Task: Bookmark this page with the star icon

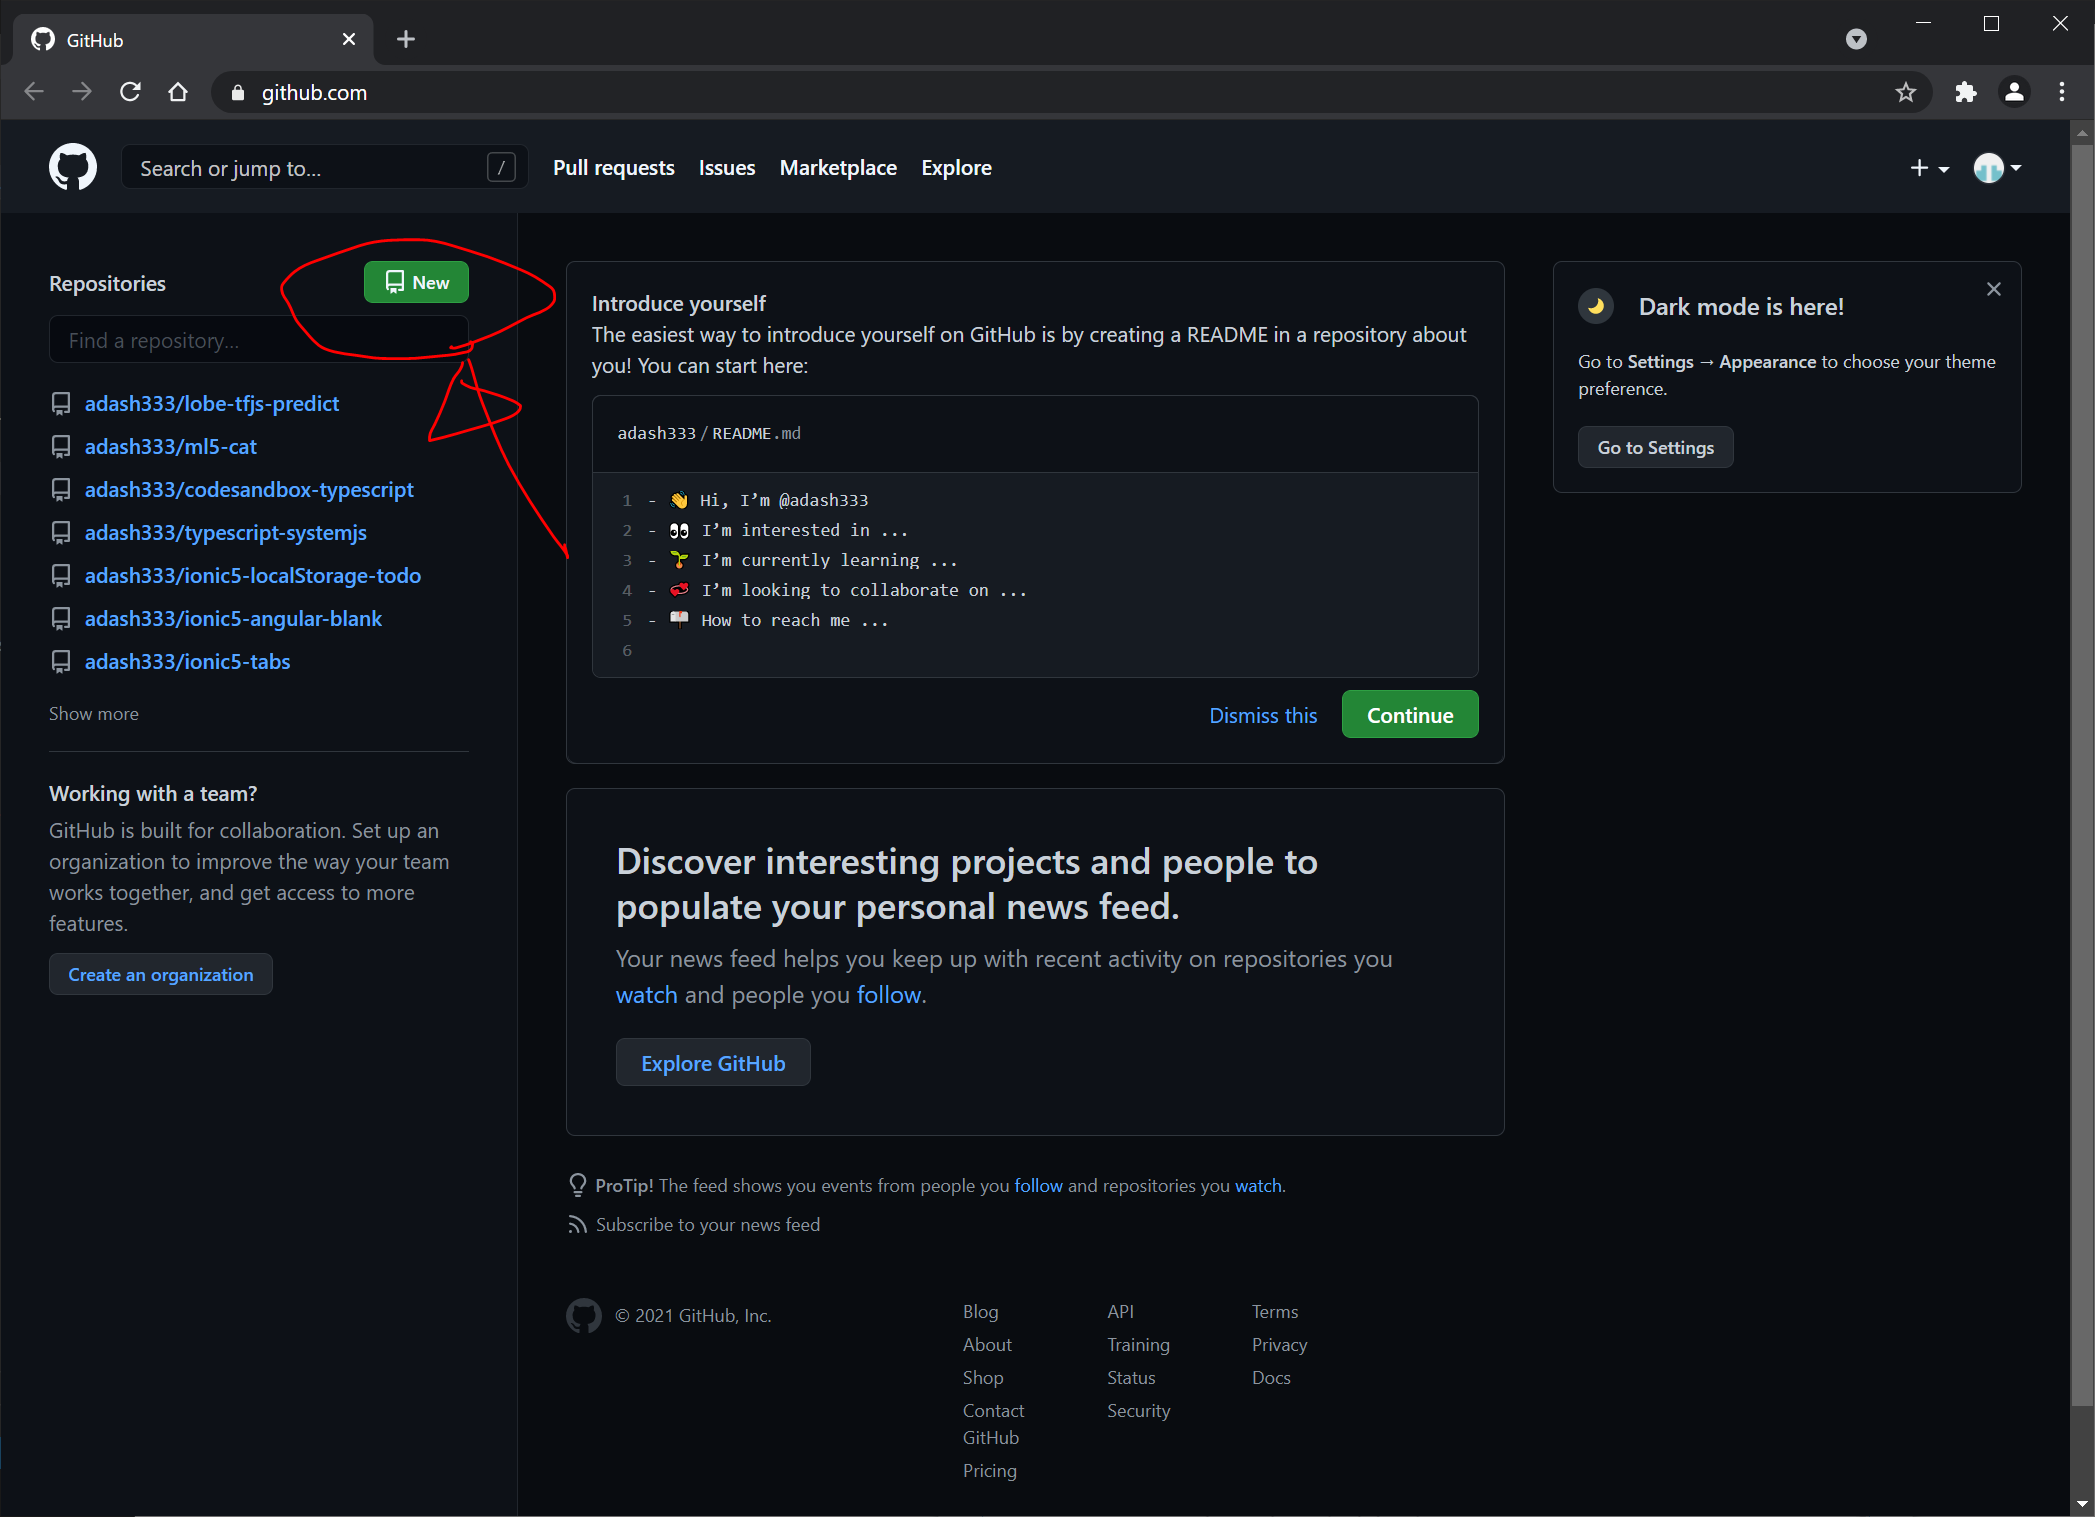Action: (1905, 92)
